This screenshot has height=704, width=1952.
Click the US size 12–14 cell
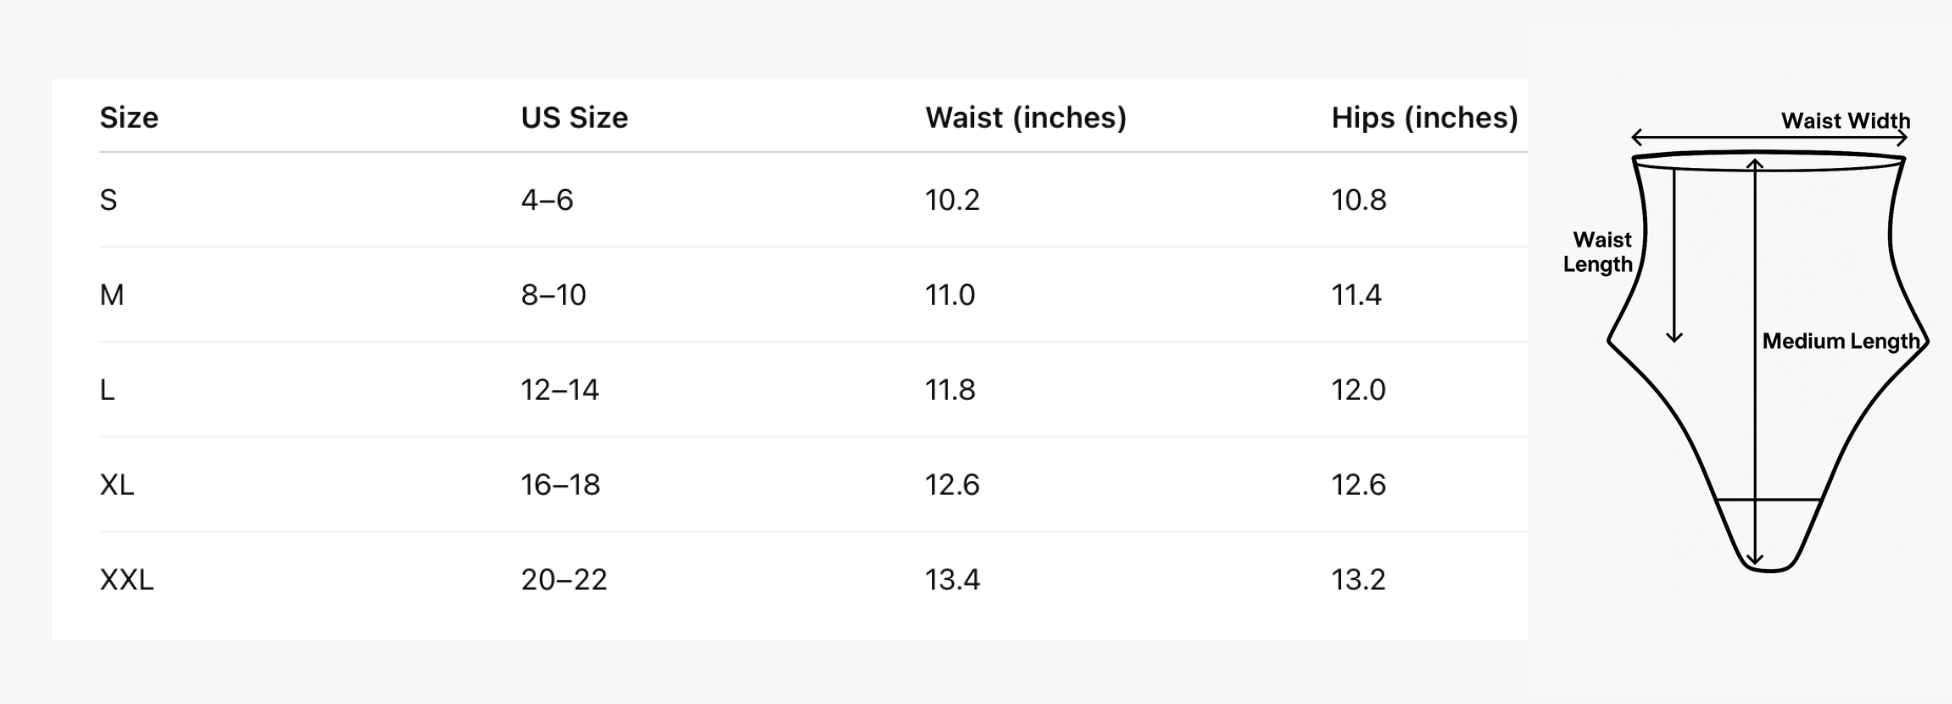(x=559, y=390)
